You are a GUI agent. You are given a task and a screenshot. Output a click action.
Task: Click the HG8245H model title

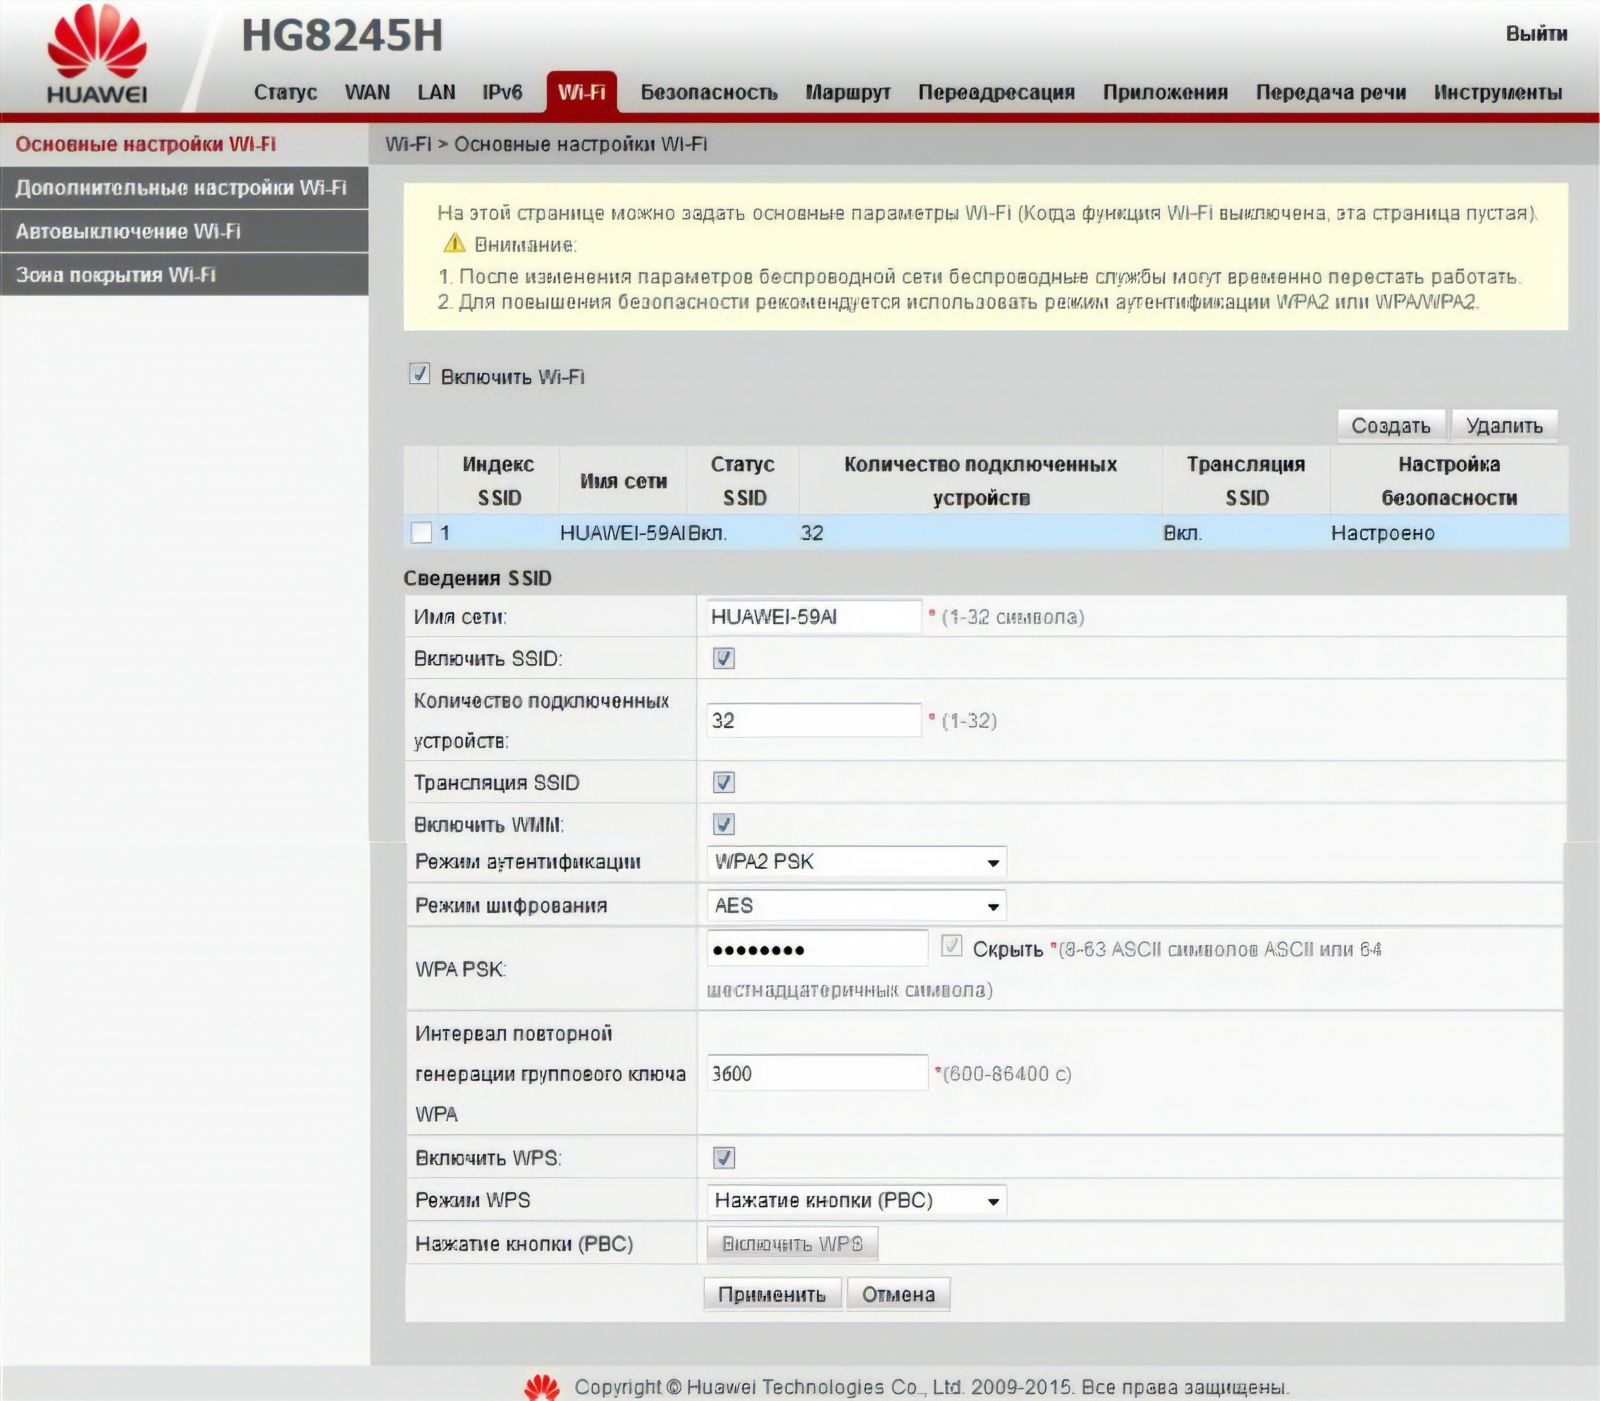click(342, 36)
